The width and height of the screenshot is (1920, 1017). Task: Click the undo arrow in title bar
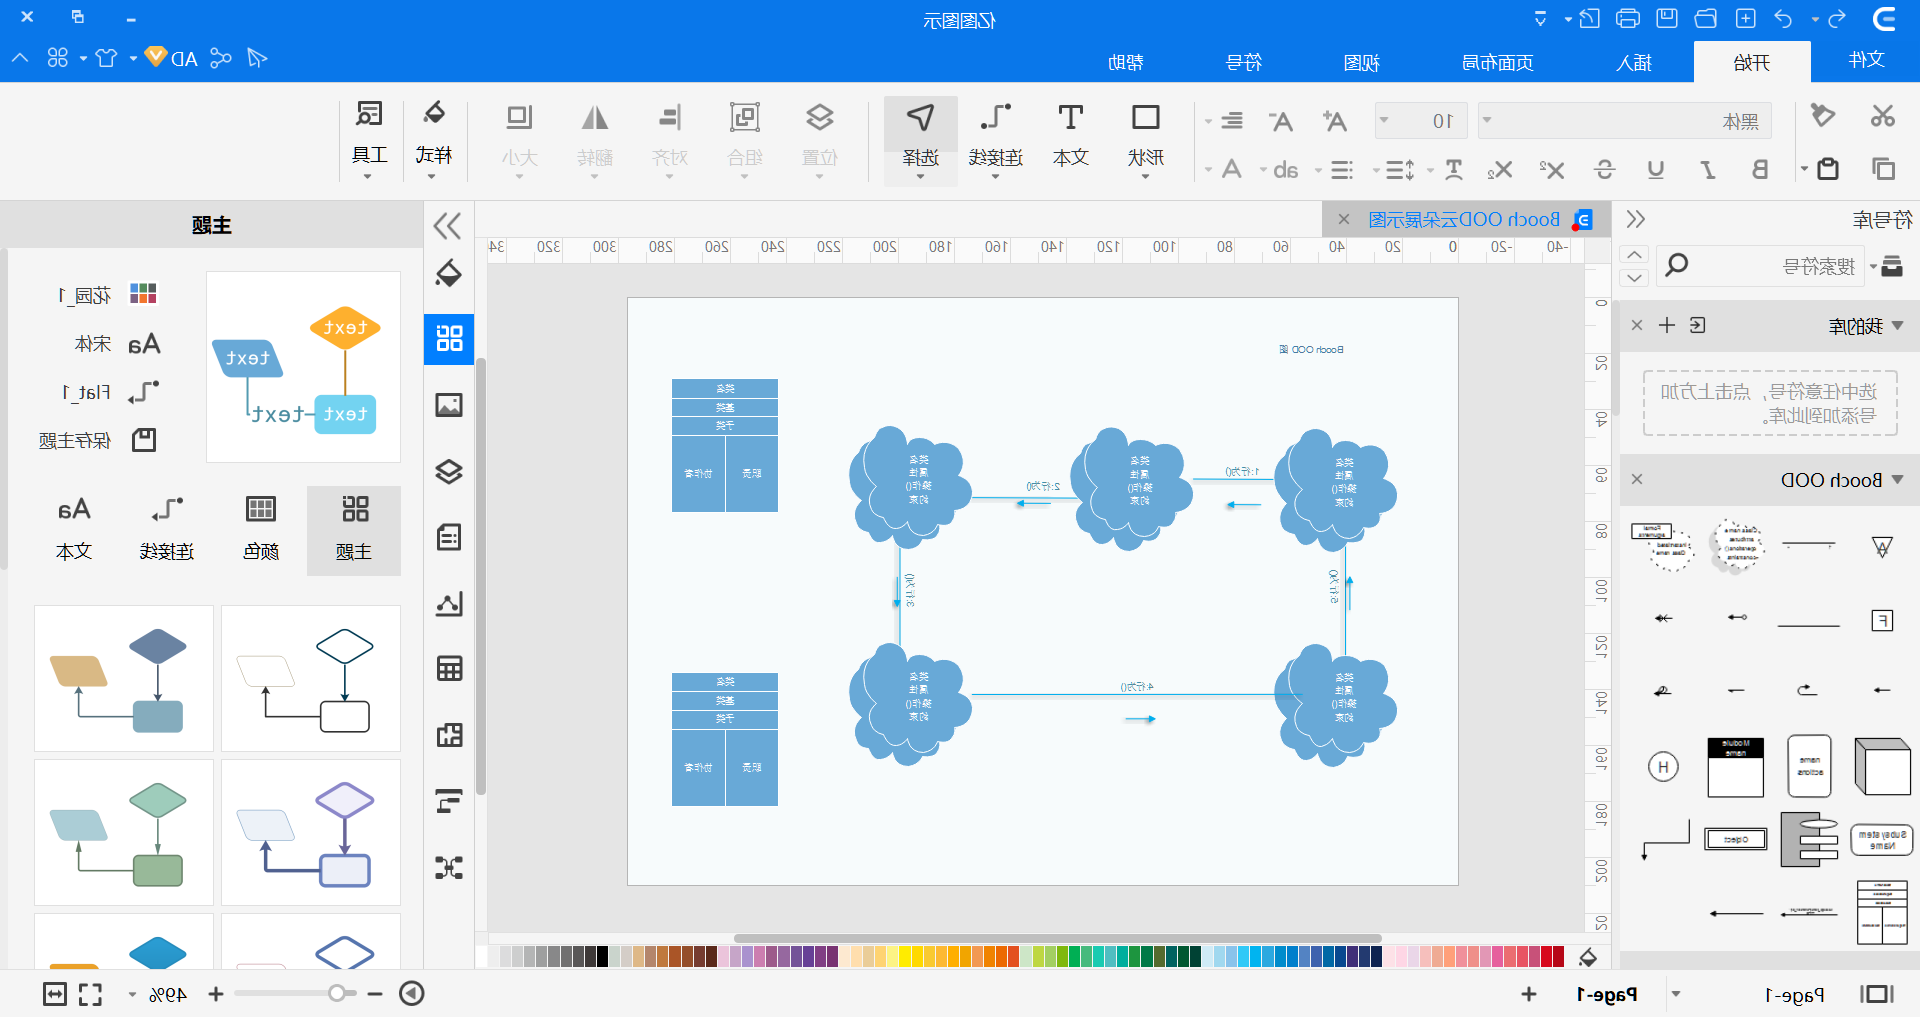1783,18
